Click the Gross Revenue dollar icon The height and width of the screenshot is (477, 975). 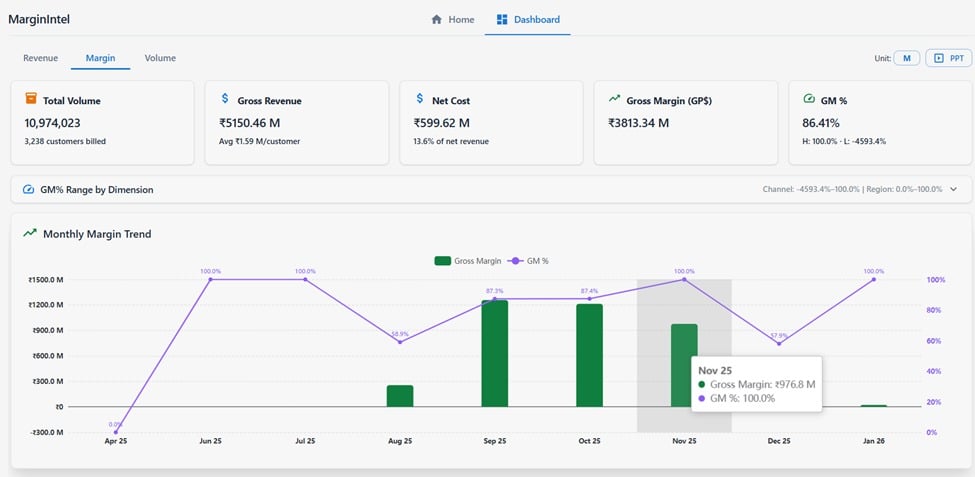coord(226,99)
